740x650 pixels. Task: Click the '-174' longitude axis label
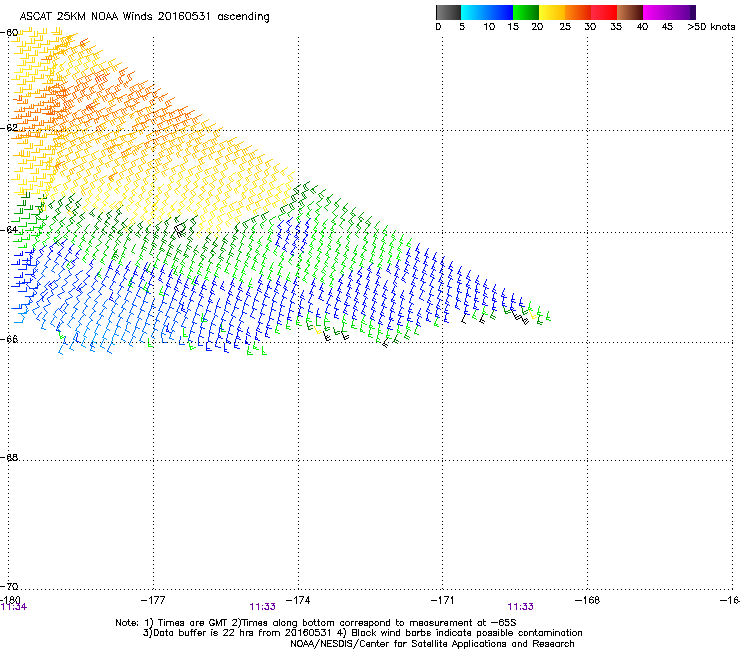click(x=298, y=600)
